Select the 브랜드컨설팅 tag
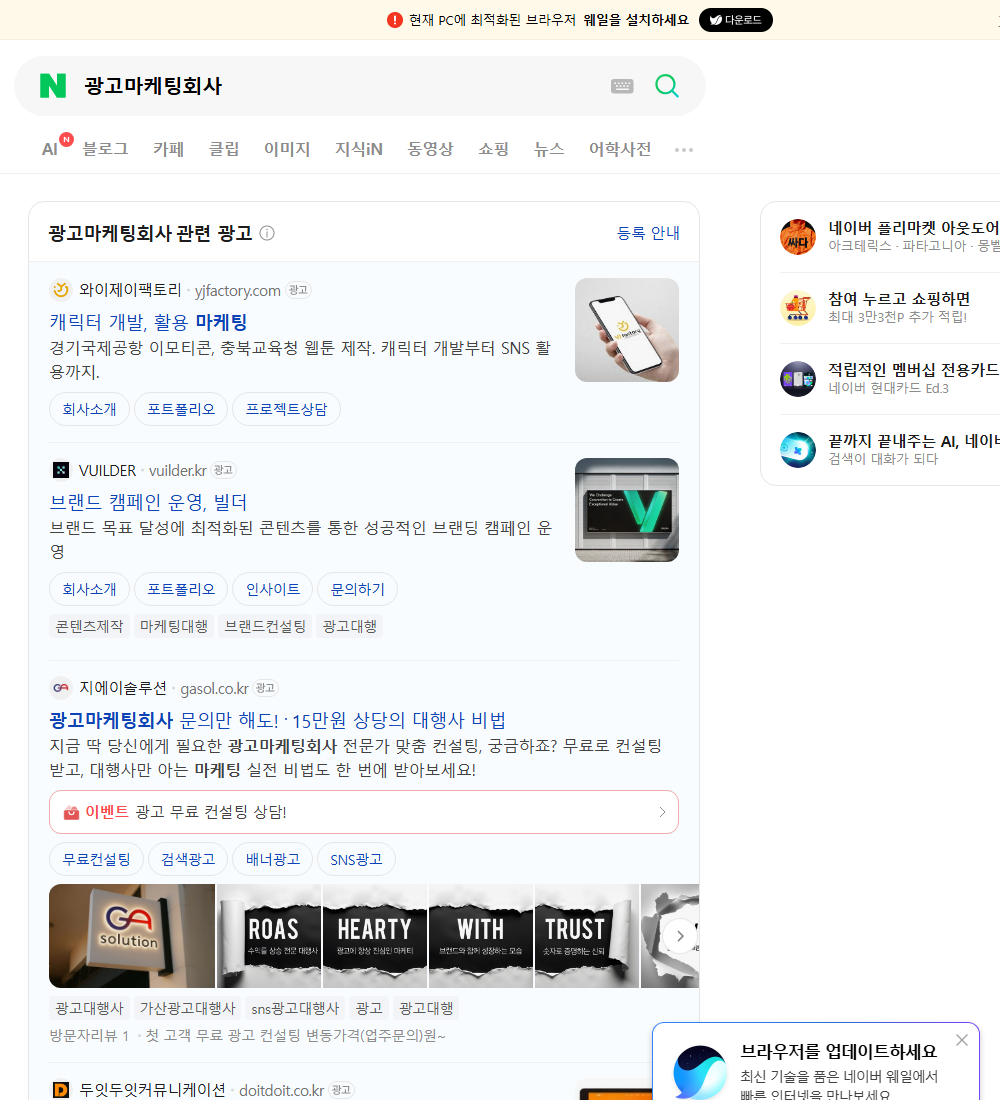1000x1100 pixels. tap(265, 626)
